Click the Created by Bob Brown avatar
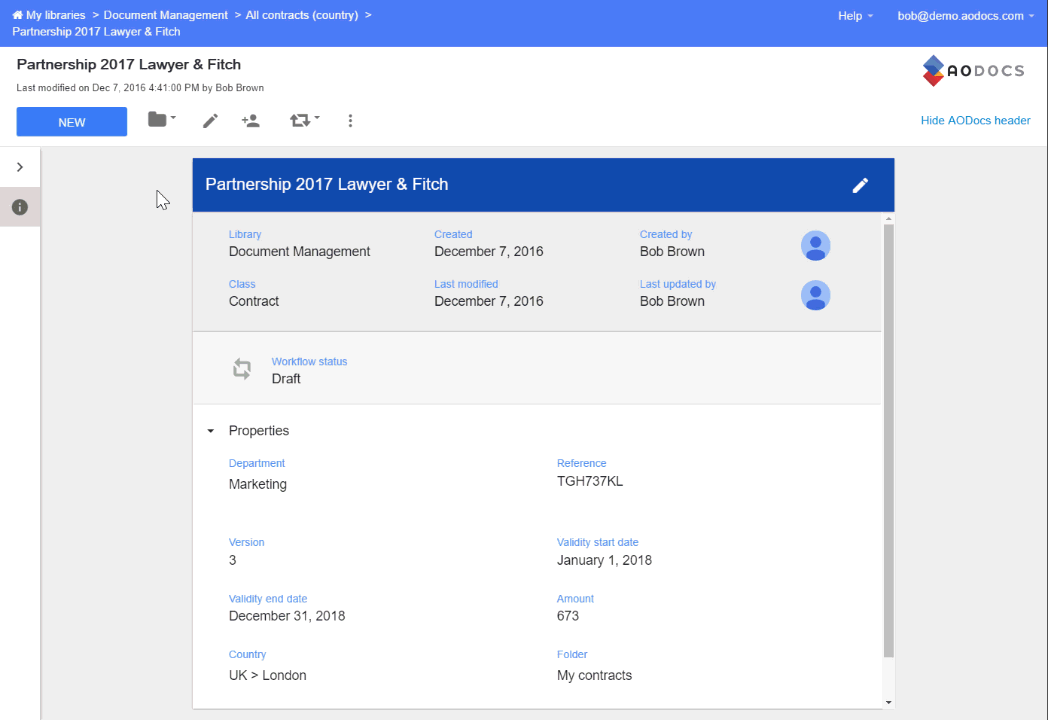Viewport: 1048px width, 720px height. [815, 246]
